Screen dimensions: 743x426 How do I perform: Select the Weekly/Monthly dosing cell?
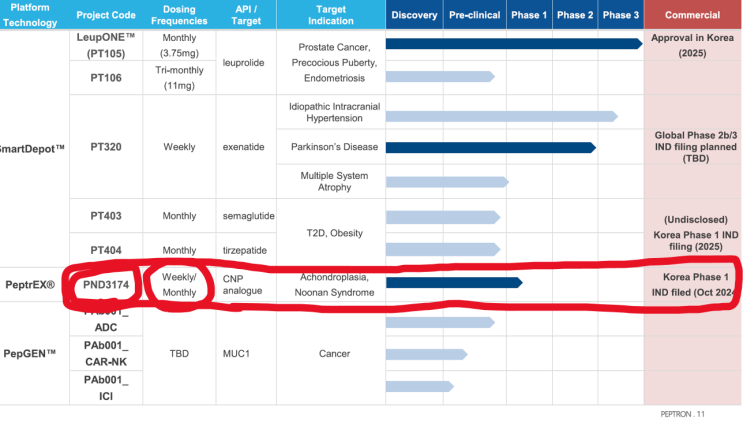(179, 285)
